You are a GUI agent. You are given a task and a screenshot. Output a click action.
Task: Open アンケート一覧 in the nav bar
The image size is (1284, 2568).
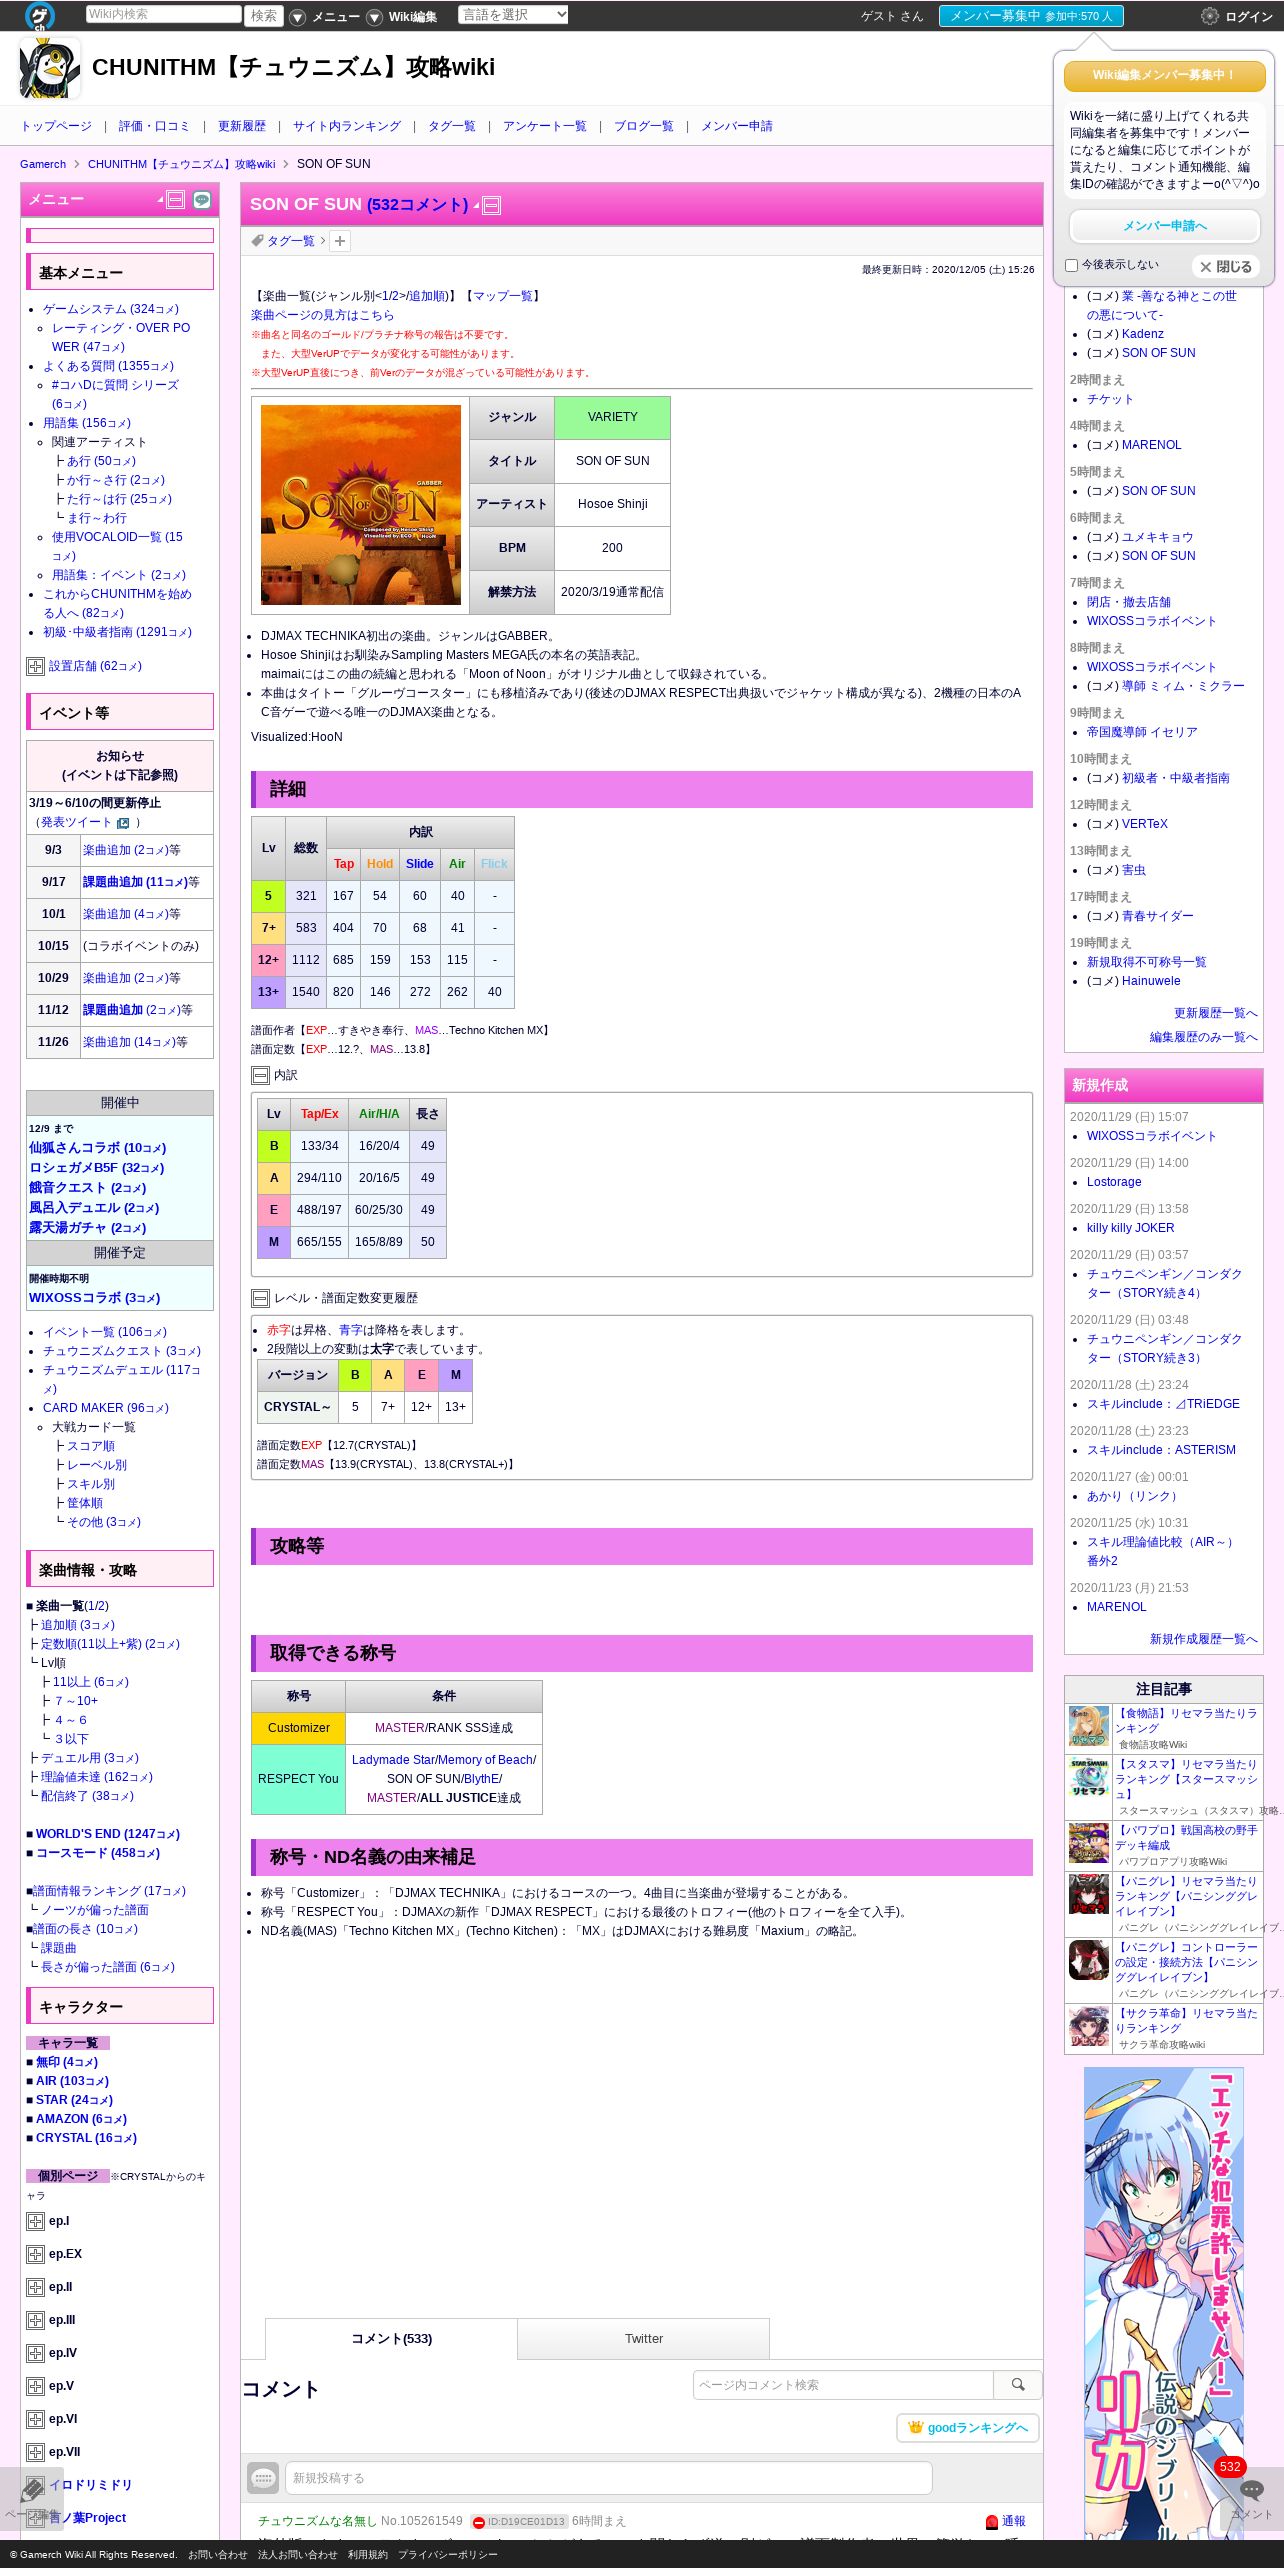[x=545, y=126]
